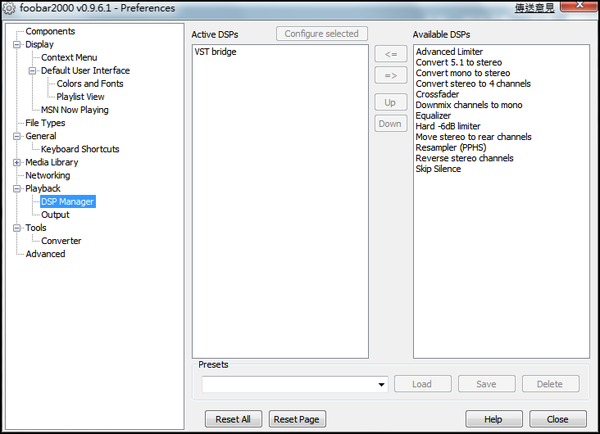Screen dimensions: 600x434
Task: Select DSP Manager in the tree
Action: 68,202
